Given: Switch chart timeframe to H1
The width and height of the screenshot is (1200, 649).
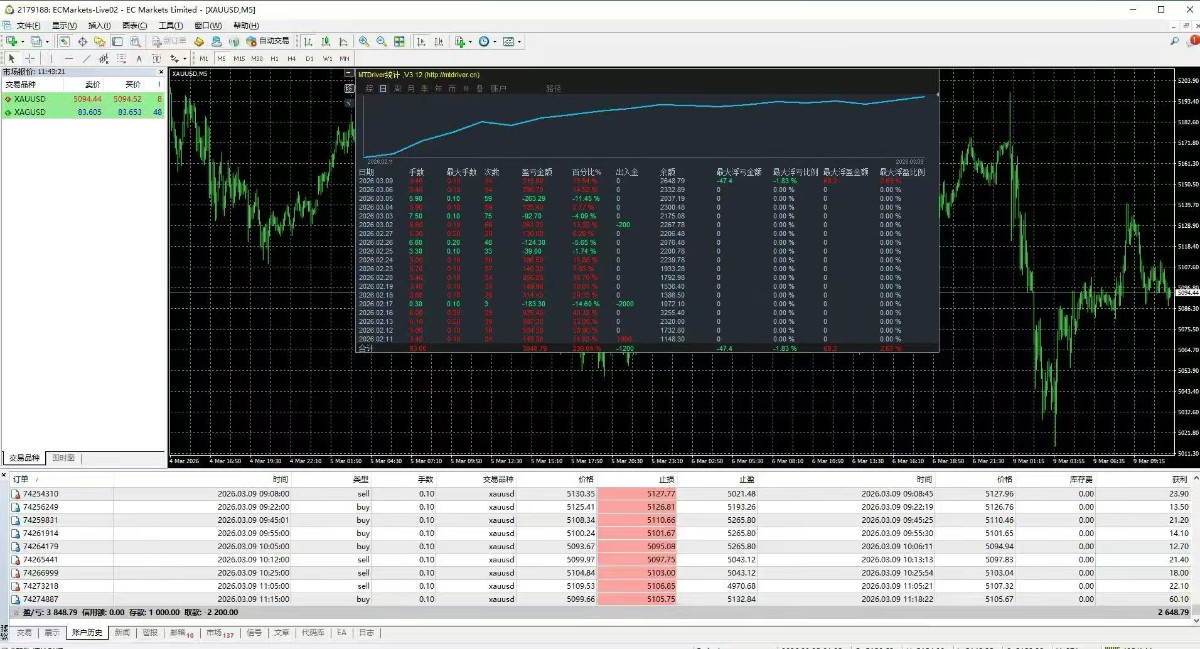Looking at the screenshot, I should click(274, 59).
